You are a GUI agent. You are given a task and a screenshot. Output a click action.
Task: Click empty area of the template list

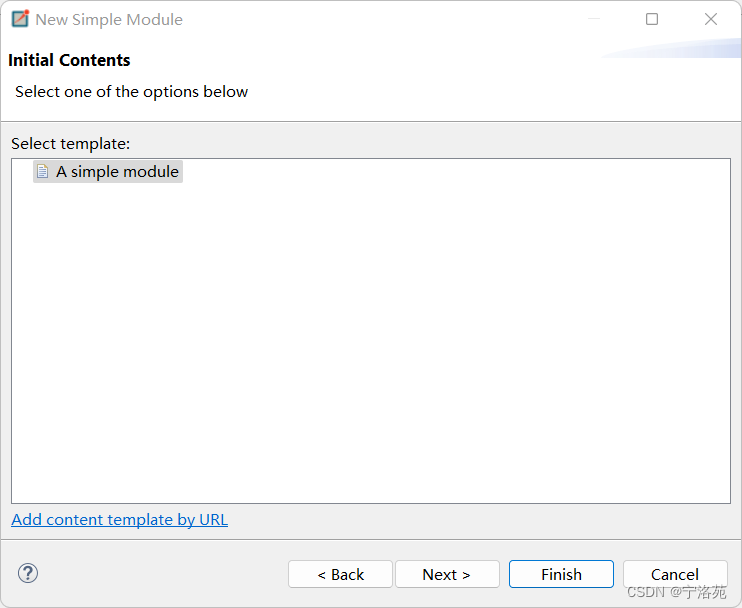pyautogui.click(x=371, y=341)
